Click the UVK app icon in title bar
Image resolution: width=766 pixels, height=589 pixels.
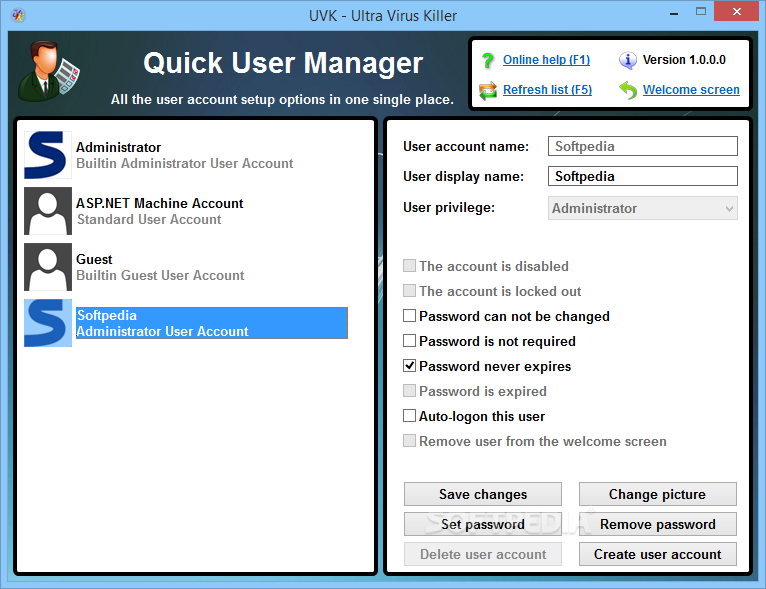pyautogui.click(x=19, y=16)
